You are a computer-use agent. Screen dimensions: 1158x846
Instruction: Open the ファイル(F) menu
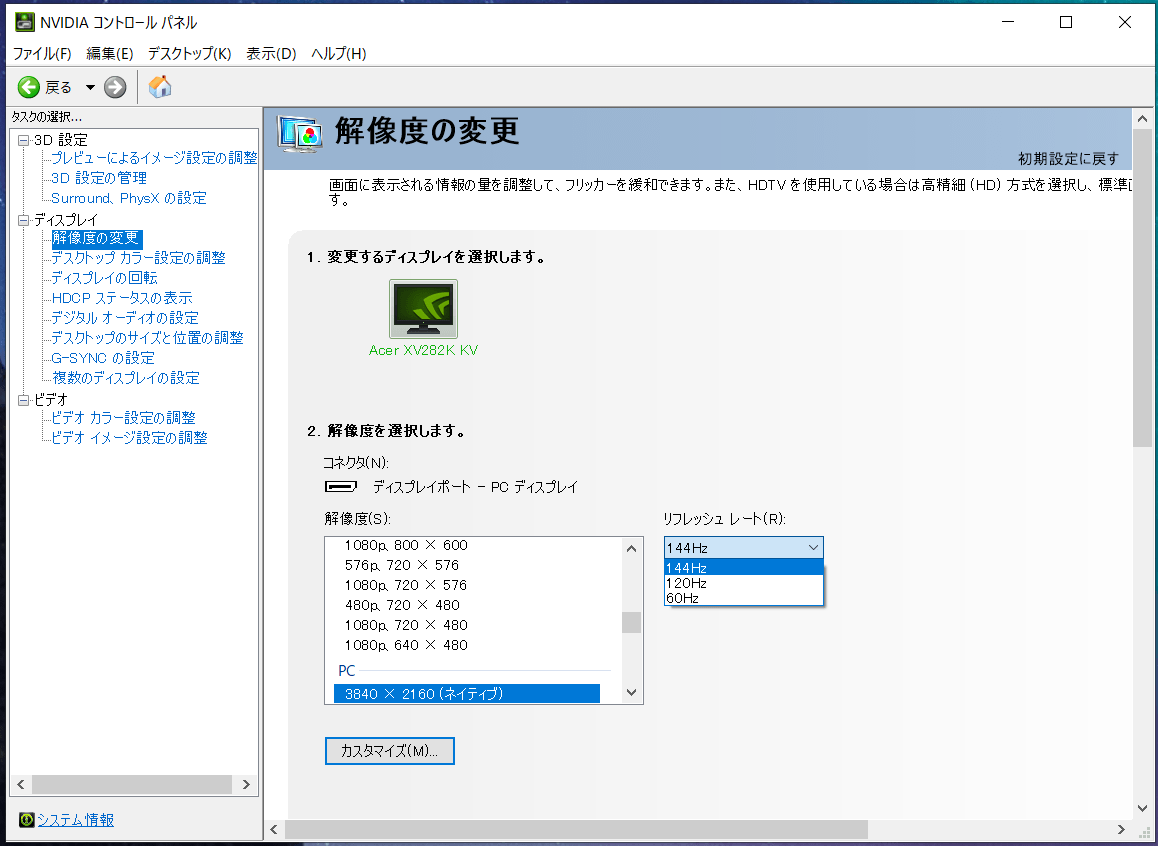[x=42, y=54]
